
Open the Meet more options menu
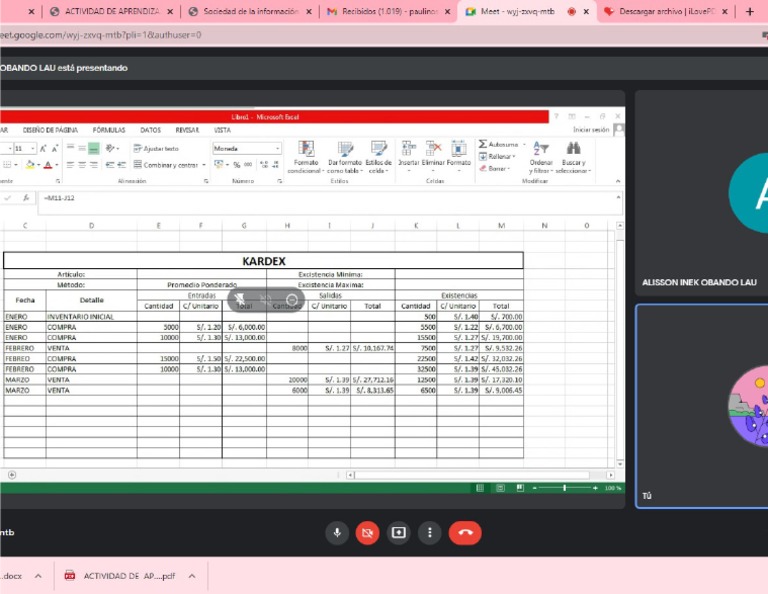click(x=430, y=533)
